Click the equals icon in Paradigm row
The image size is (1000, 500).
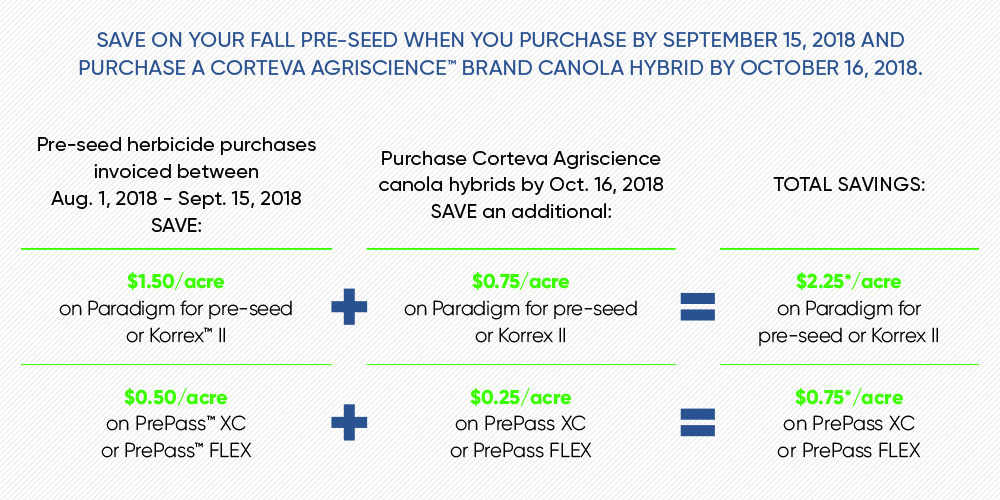tap(698, 307)
